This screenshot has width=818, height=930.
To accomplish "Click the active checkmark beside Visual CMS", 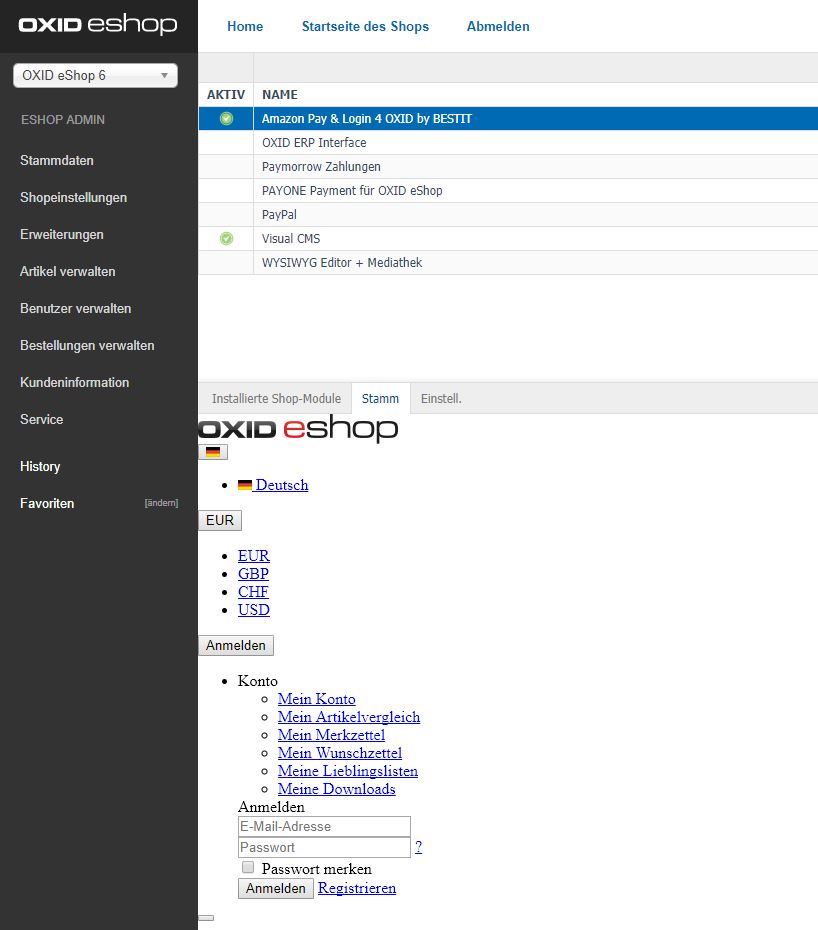I will [226, 239].
